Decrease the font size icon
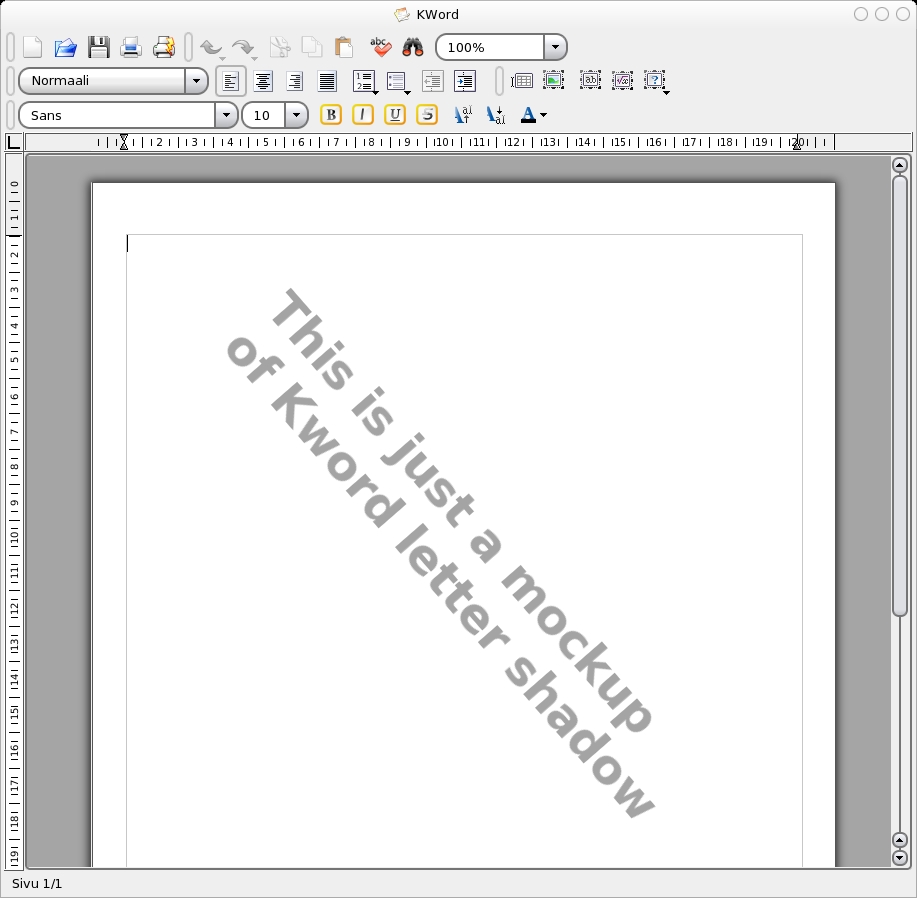Viewport: 917px width, 898px height. click(496, 115)
